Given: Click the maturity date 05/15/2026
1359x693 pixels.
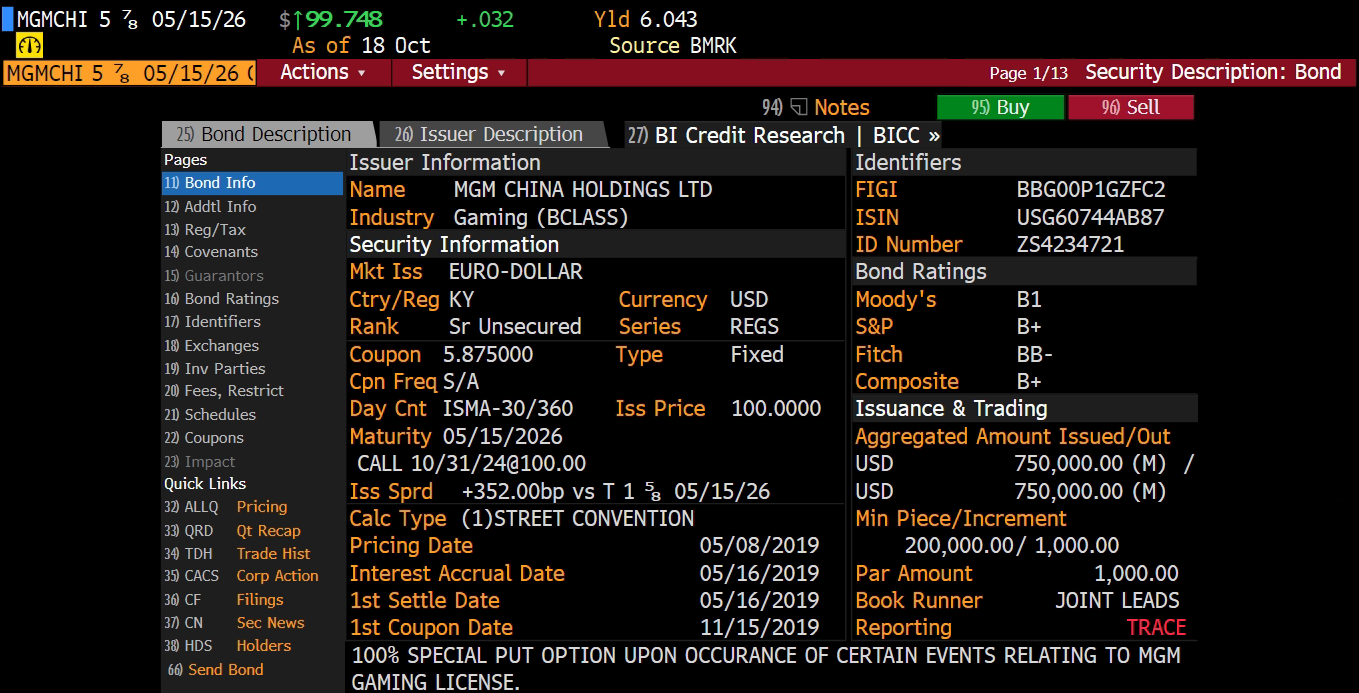Looking at the screenshot, I should [502, 437].
